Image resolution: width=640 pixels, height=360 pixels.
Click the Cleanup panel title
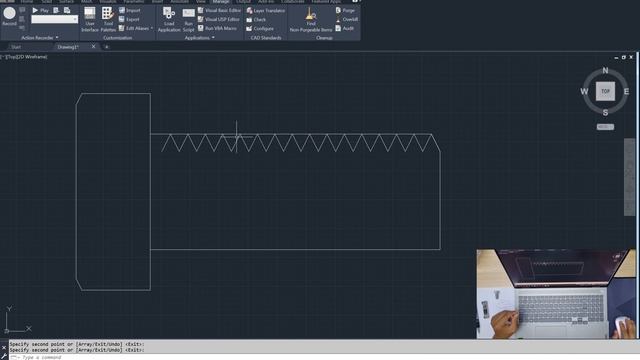324,38
